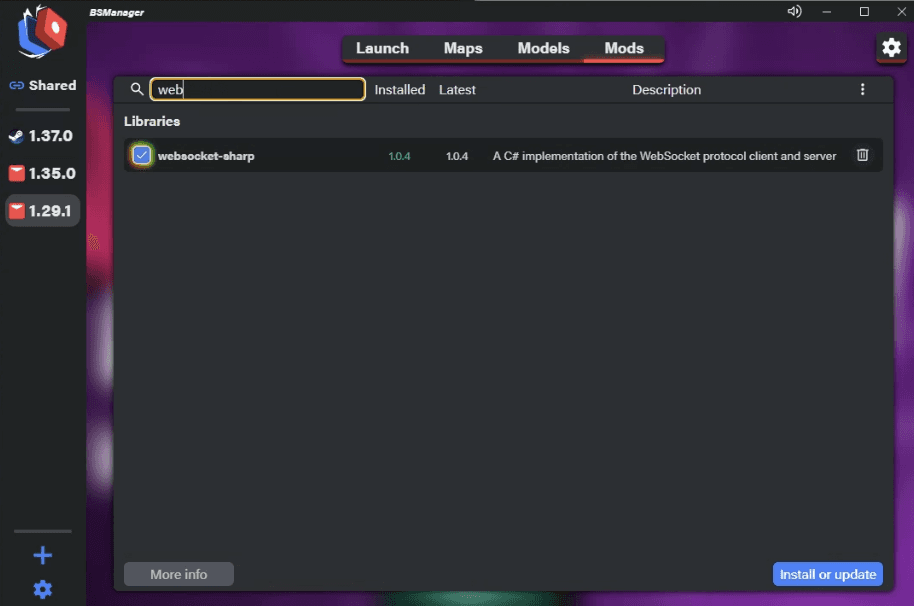This screenshot has height=606, width=914.
Task: Select Steam version 1.37.0
Action: [x=42, y=136]
